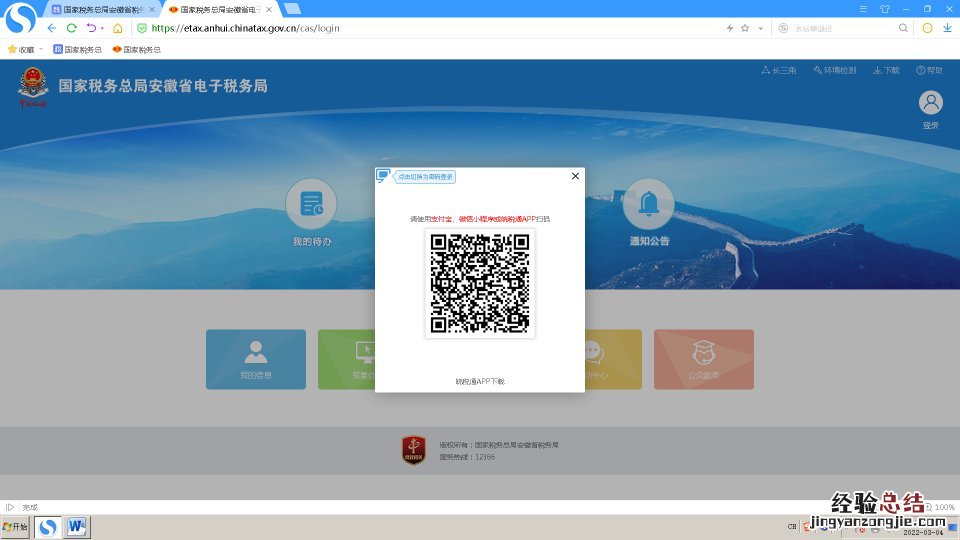
Task: Open a new browser tab
Action: click(x=292, y=9)
